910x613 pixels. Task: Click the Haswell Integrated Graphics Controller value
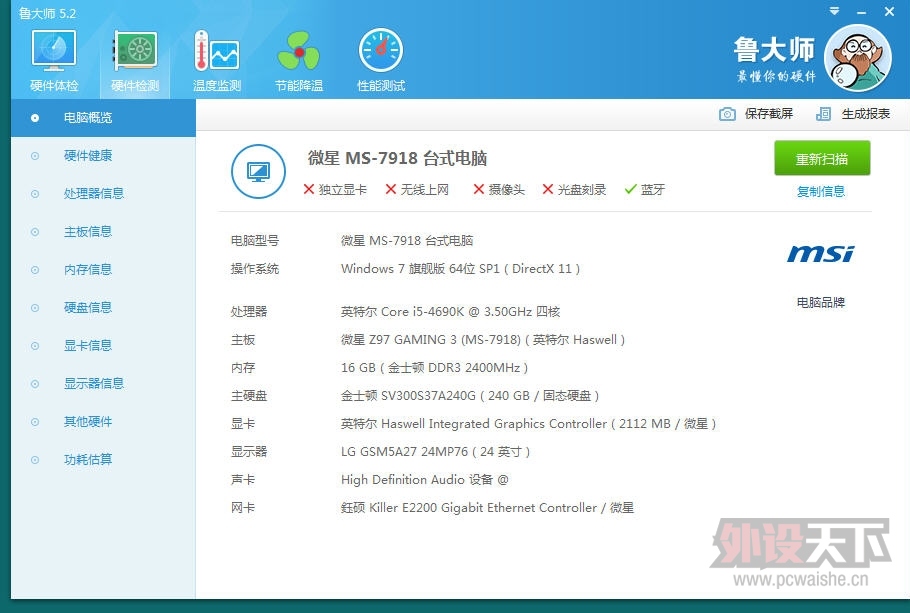(x=529, y=424)
